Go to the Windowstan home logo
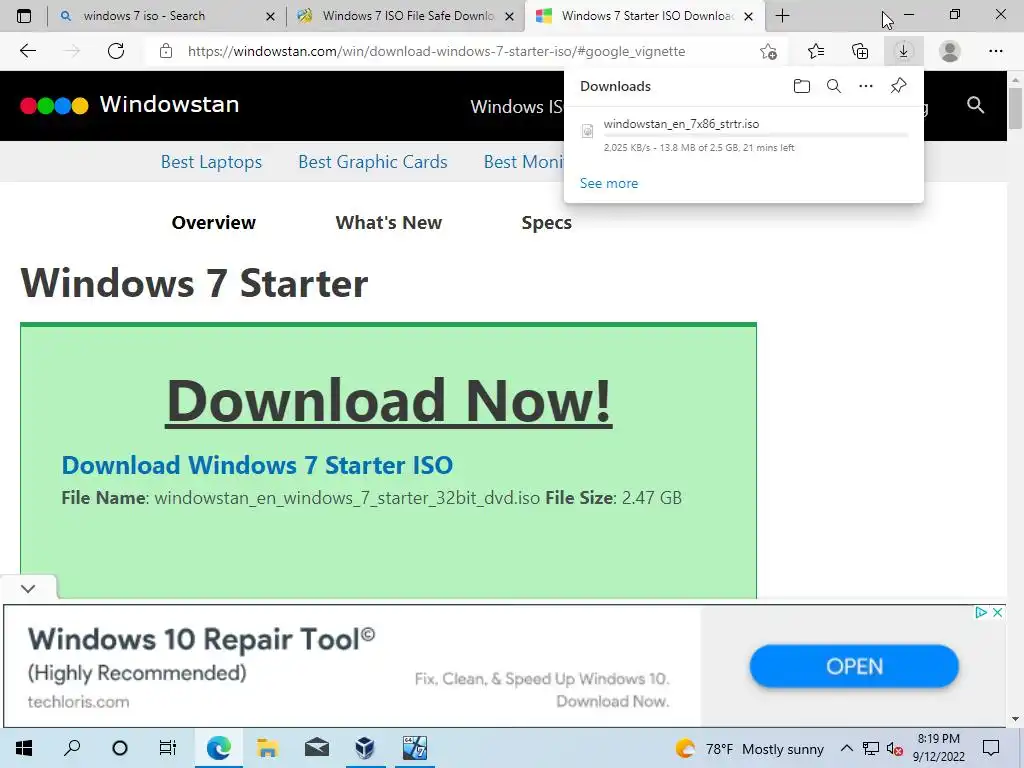The height and width of the screenshot is (768, 1024). [x=129, y=104]
